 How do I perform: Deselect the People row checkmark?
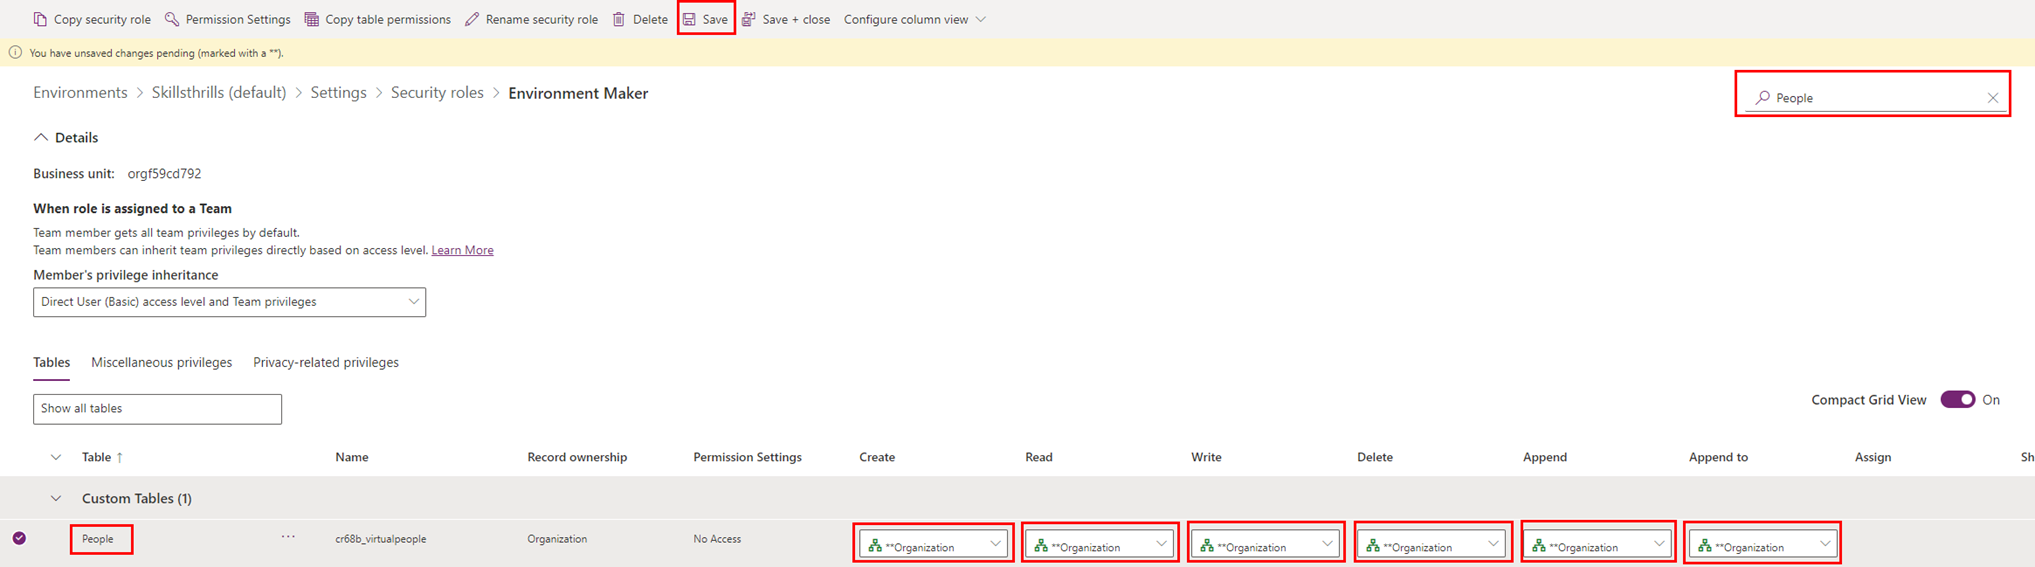[x=19, y=538]
